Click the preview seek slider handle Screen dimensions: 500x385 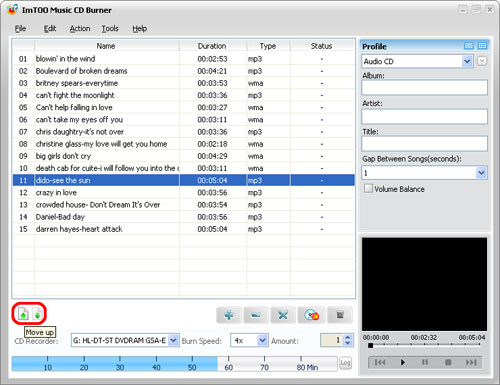(370, 346)
